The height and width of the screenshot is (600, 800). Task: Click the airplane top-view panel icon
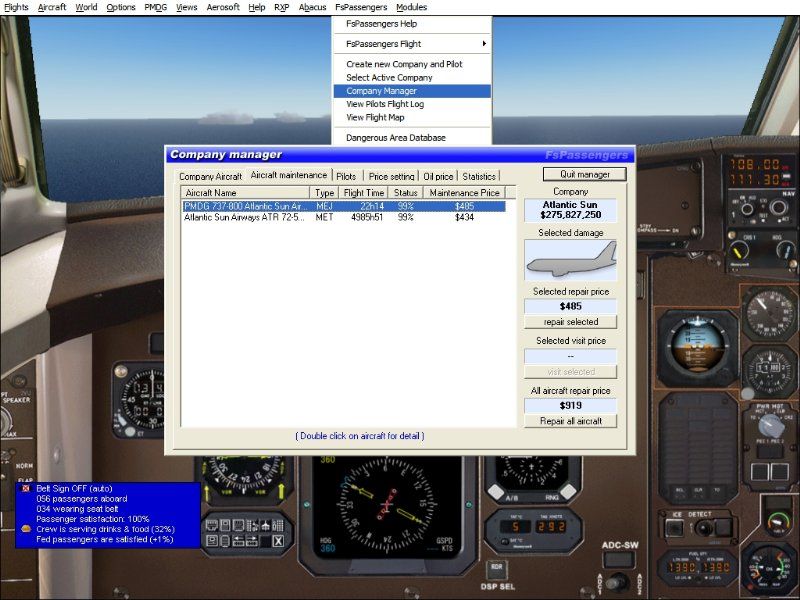pos(265,525)
